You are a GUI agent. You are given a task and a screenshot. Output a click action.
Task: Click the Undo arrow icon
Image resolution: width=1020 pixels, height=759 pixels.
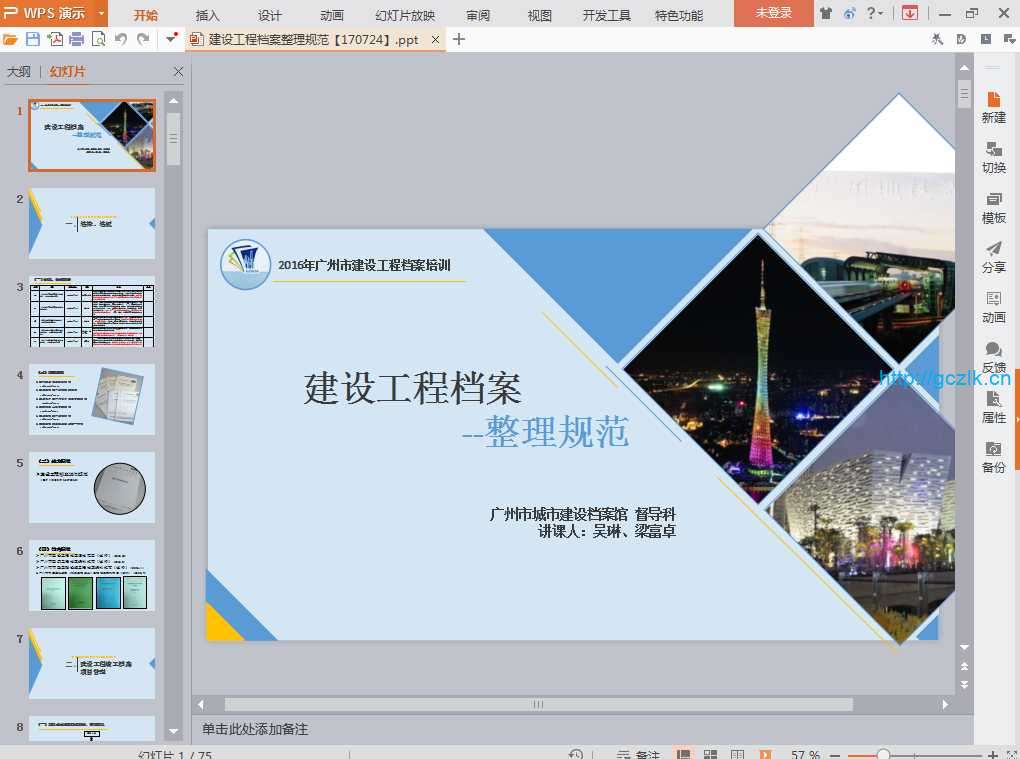click(121, 39)
